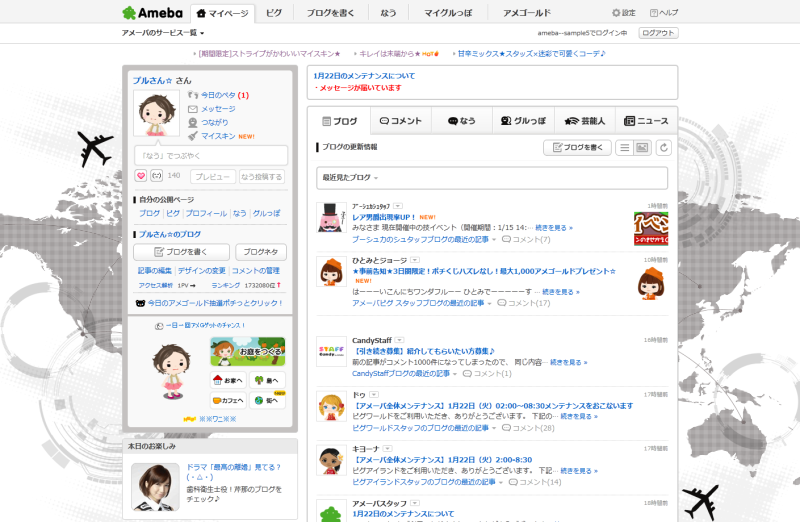Viewport: 800px width, 522px height.
Task: Click the お家へ house button
Action: 228,380
